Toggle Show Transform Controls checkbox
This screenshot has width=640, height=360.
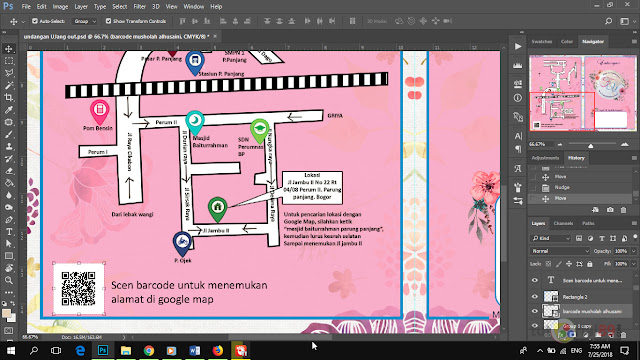tap(108, 21)
